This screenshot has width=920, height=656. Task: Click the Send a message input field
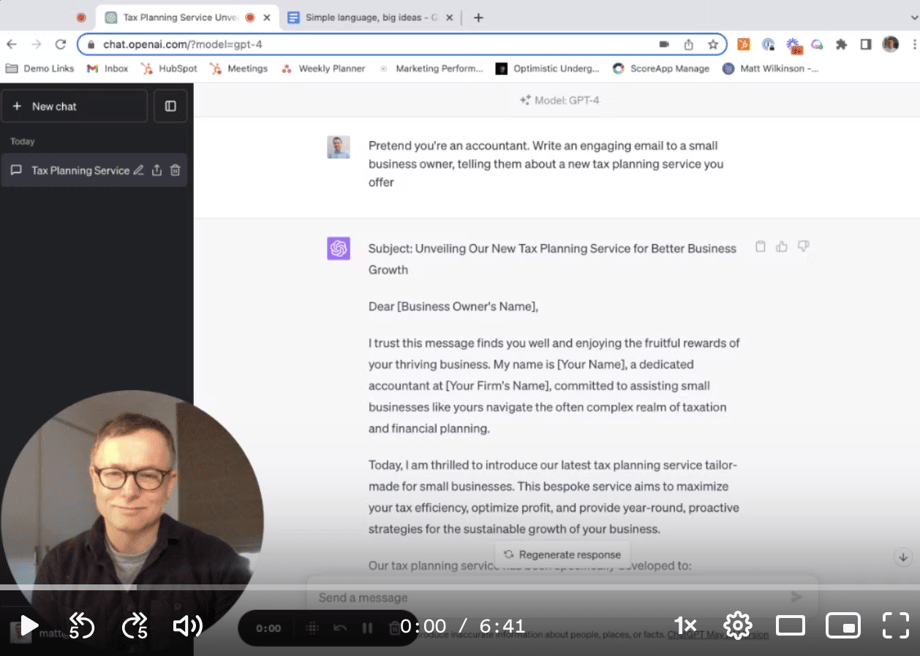coord(540,597)
